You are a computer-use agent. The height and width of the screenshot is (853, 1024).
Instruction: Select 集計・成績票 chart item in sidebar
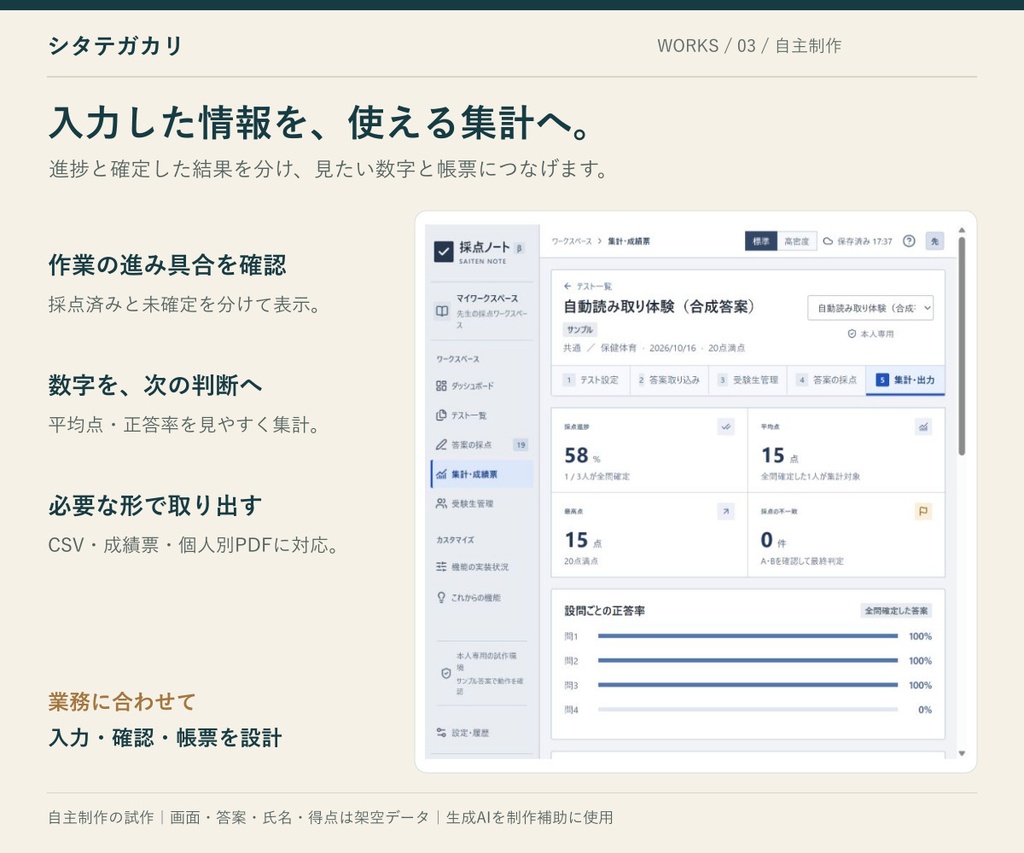[x=481, y=474]
